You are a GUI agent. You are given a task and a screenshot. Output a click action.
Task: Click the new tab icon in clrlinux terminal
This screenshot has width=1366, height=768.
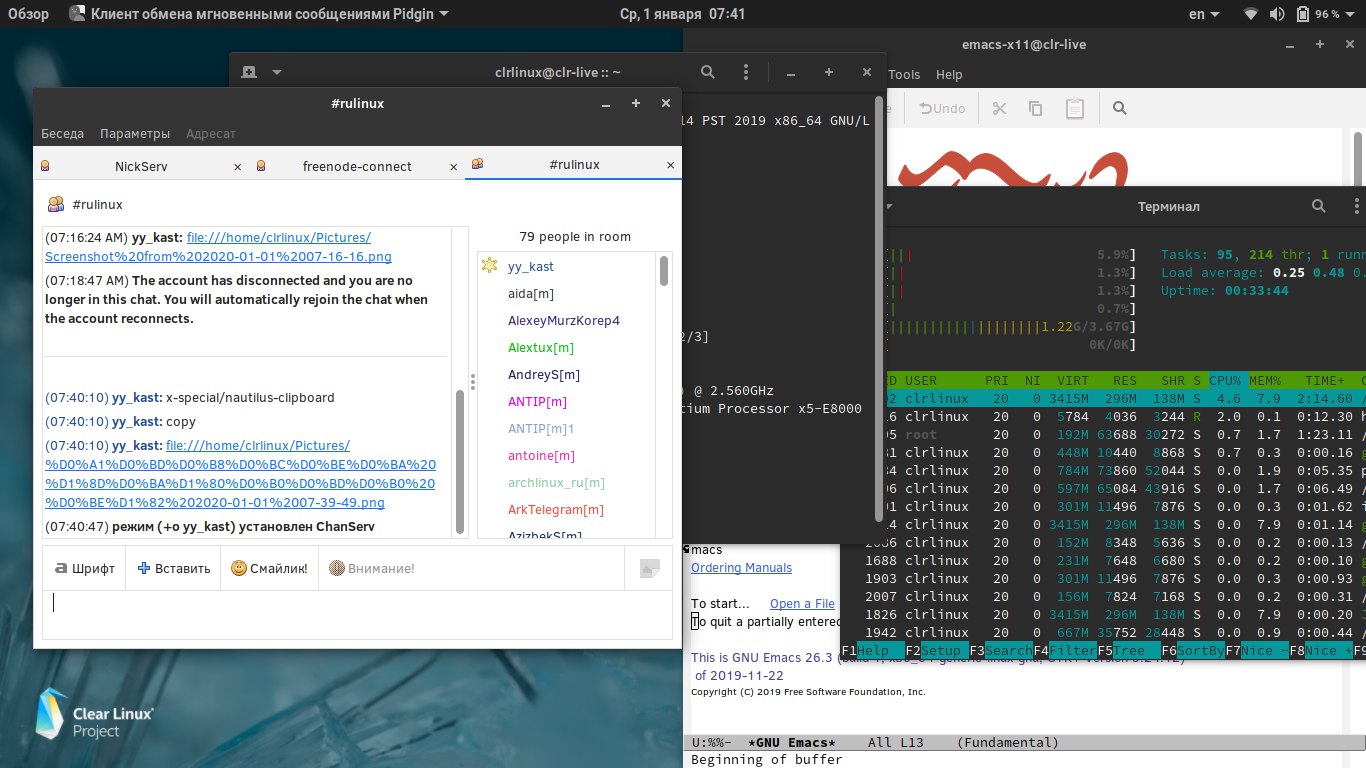pos(249,72)
